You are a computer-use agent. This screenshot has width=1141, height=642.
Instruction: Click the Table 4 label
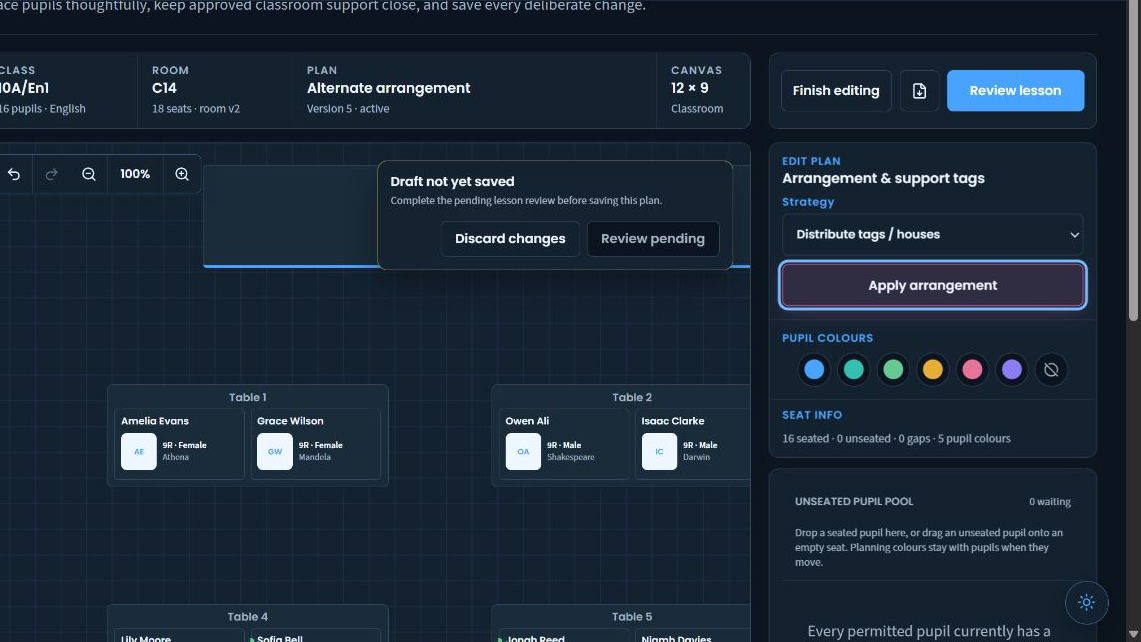(x=247, y=617)
